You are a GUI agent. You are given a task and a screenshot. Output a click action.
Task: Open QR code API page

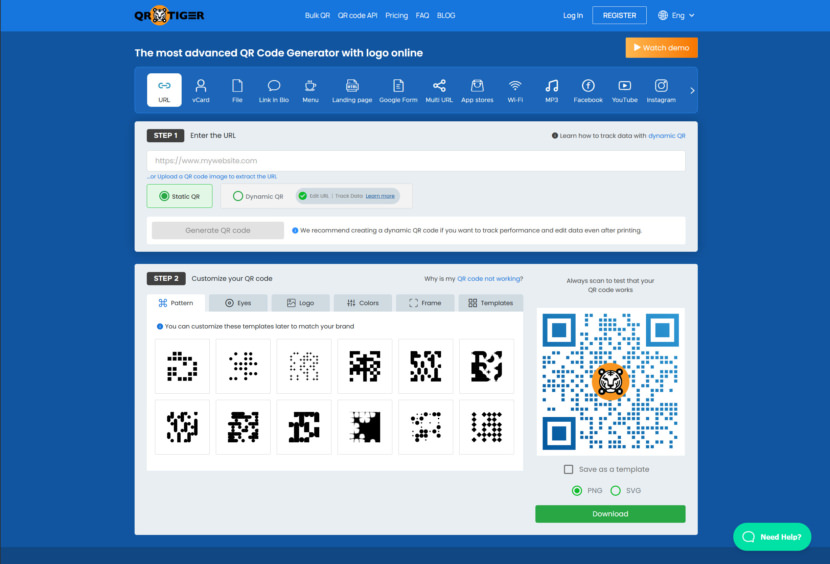pyautogui.click(x=357, y=15)
